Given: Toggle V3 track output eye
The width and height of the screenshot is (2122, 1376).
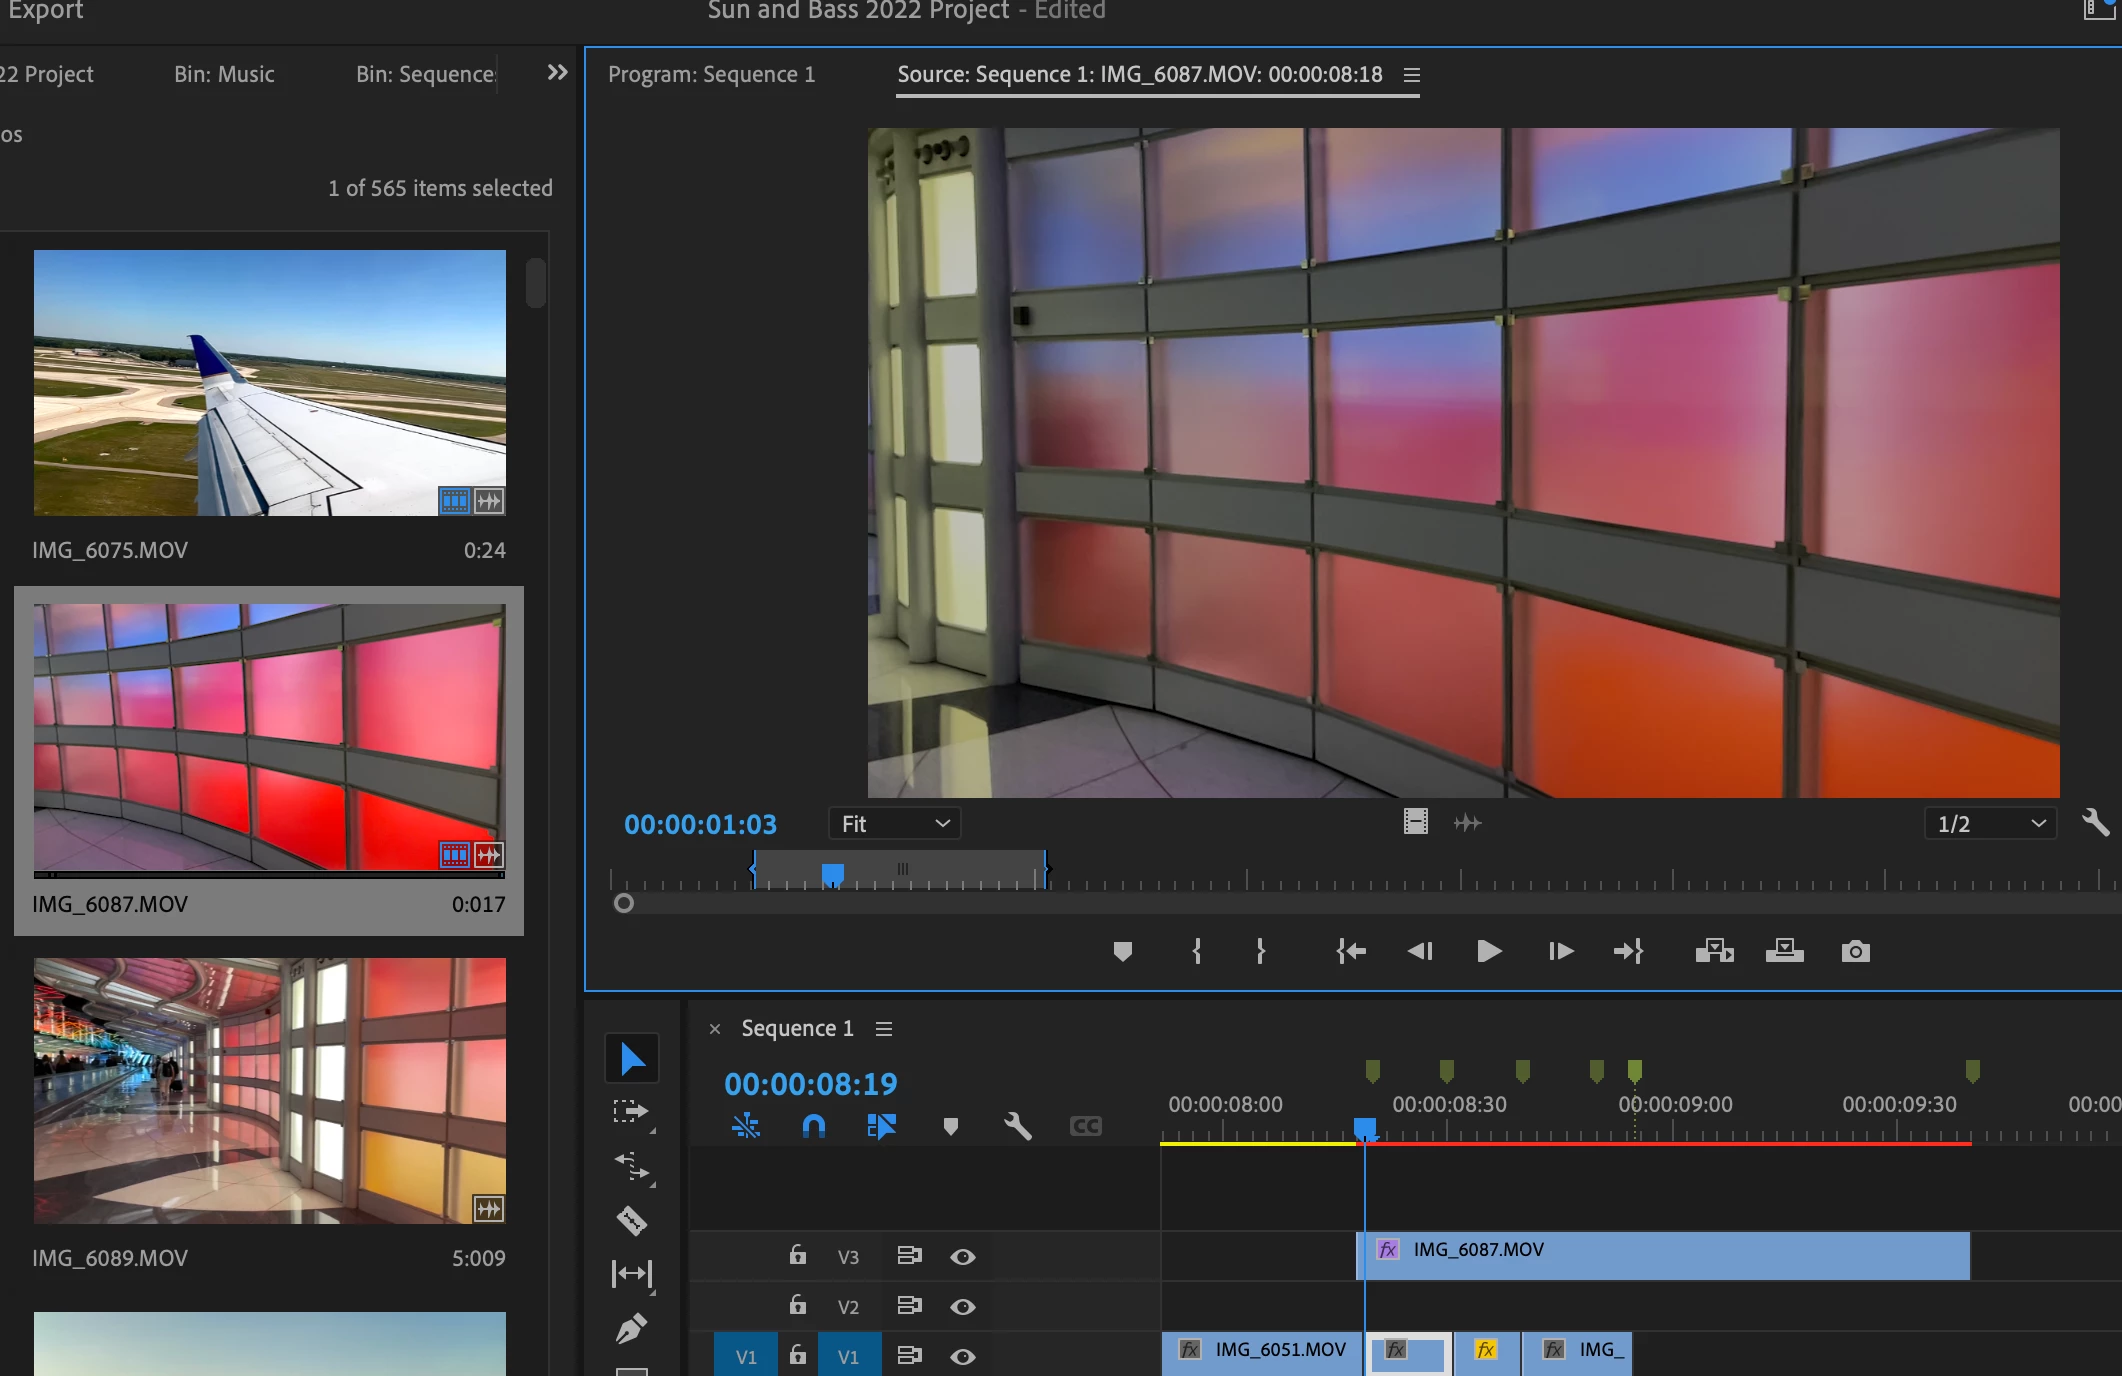Looking at the screenshot, I should point(962,1257).
